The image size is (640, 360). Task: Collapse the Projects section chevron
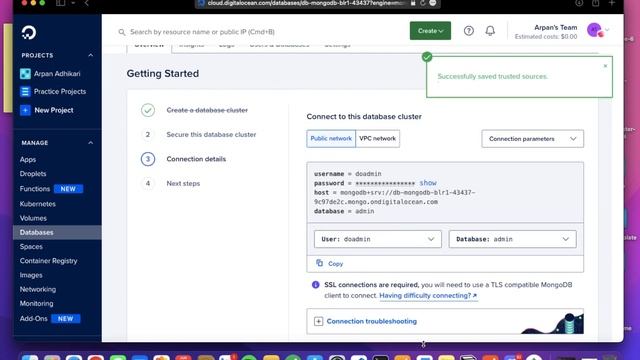pyautogui.click(x=91, y=55)
